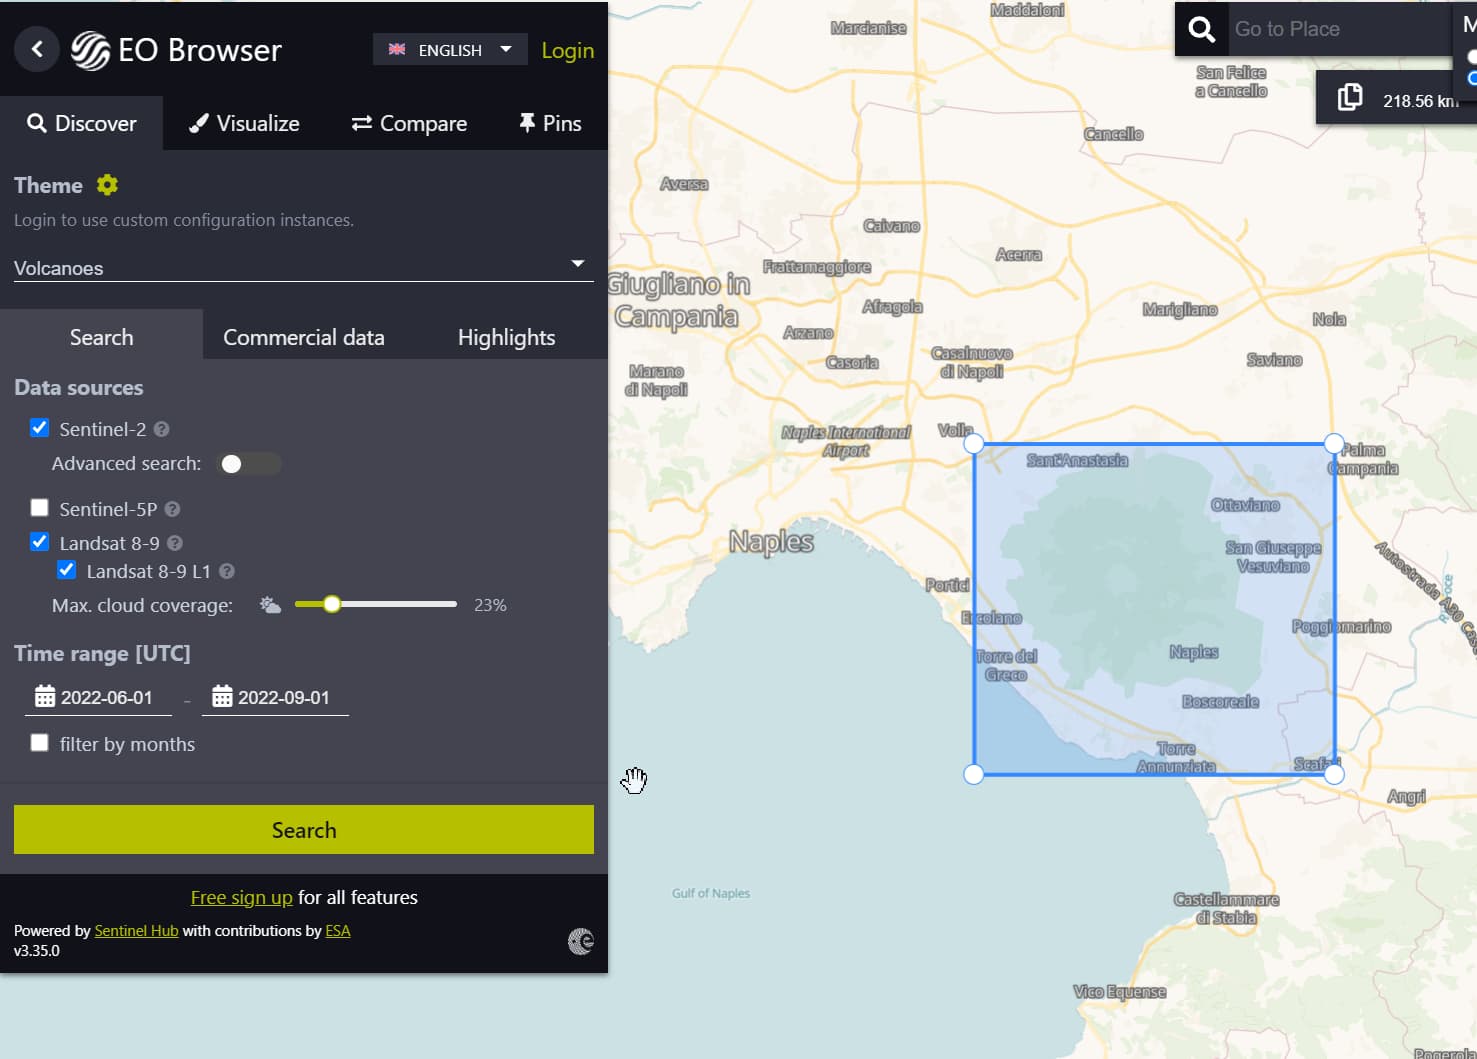Screen dimensions: 1477x1059
Task: Select the Search sub-tab
Action: tap(101, 337)
